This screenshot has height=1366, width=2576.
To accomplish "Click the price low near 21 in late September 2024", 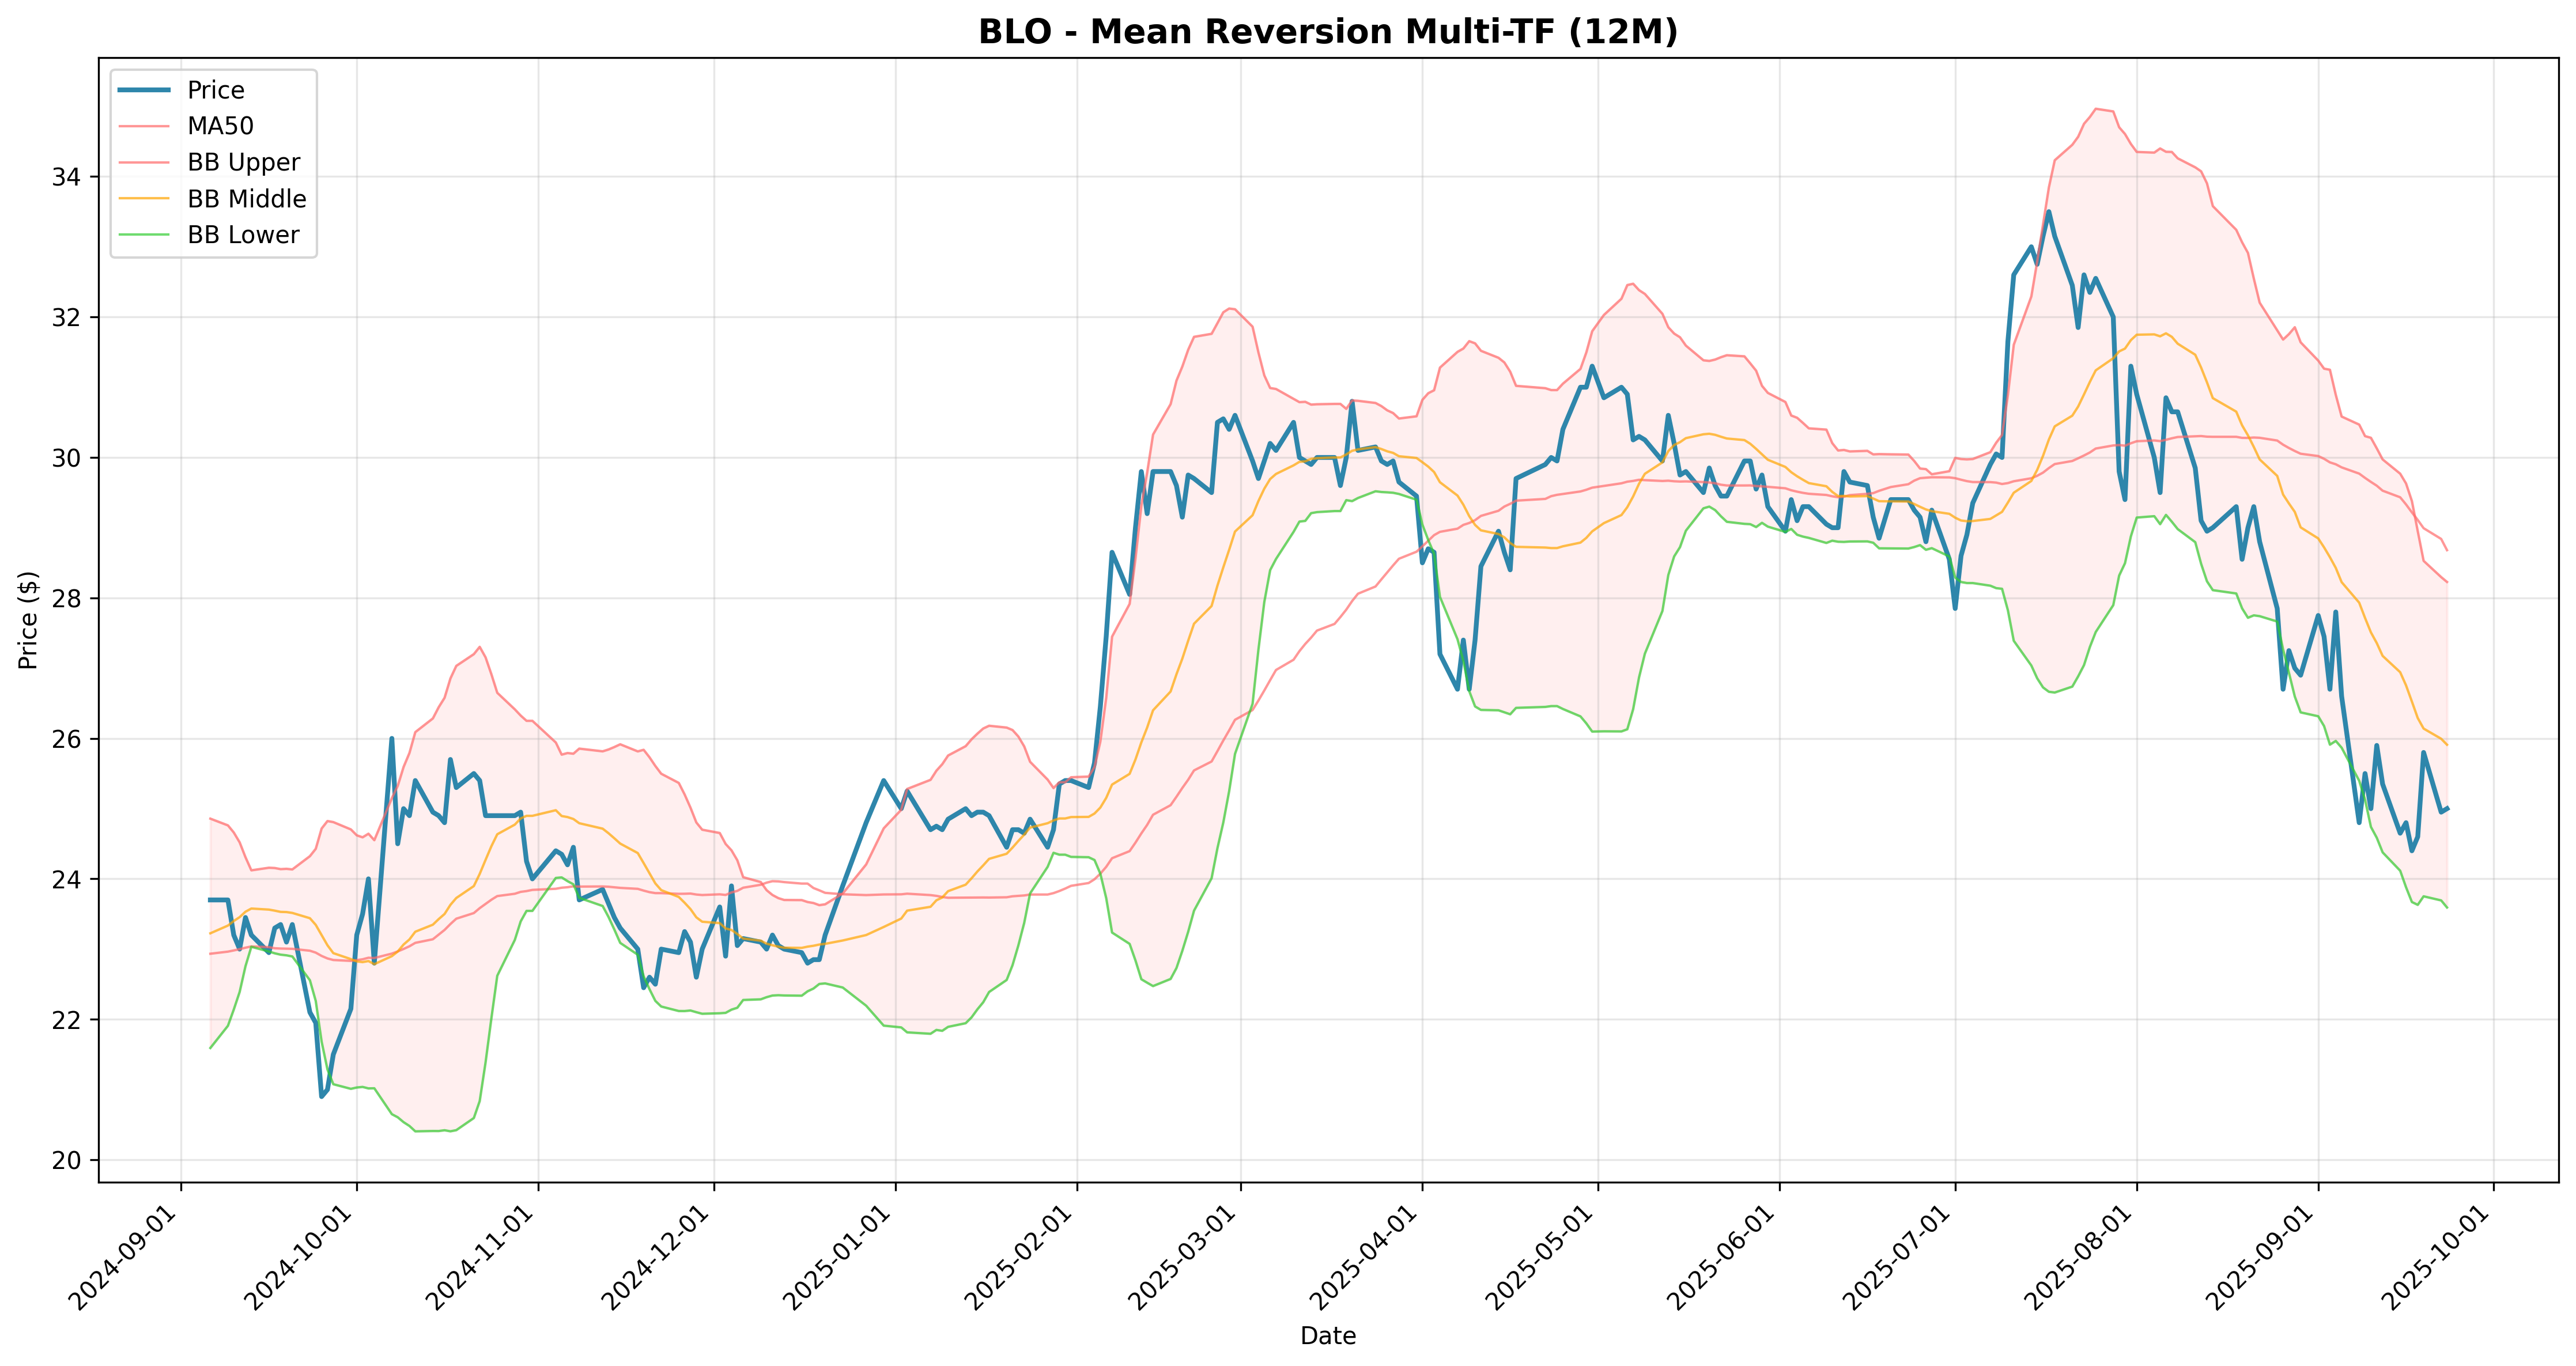I will 321,1097.
